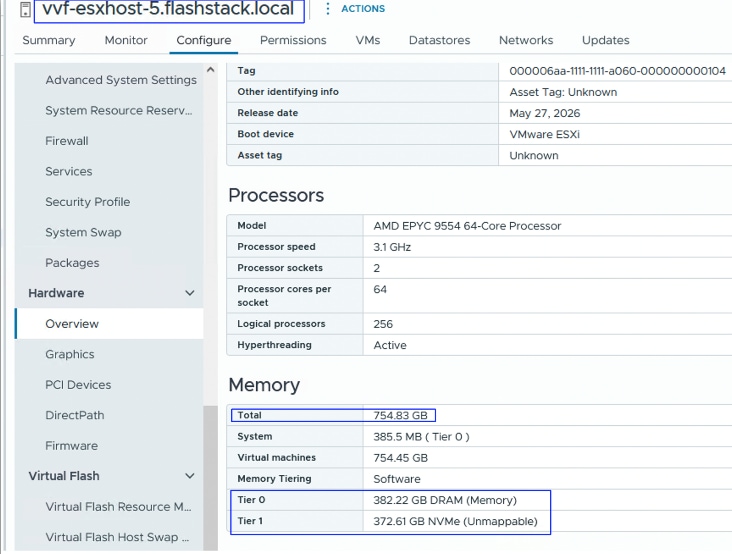Image resolution: width=732 pixels, height=554 pixels.
Task: Click the release date May 27, 2026
Action: (544, 113)
